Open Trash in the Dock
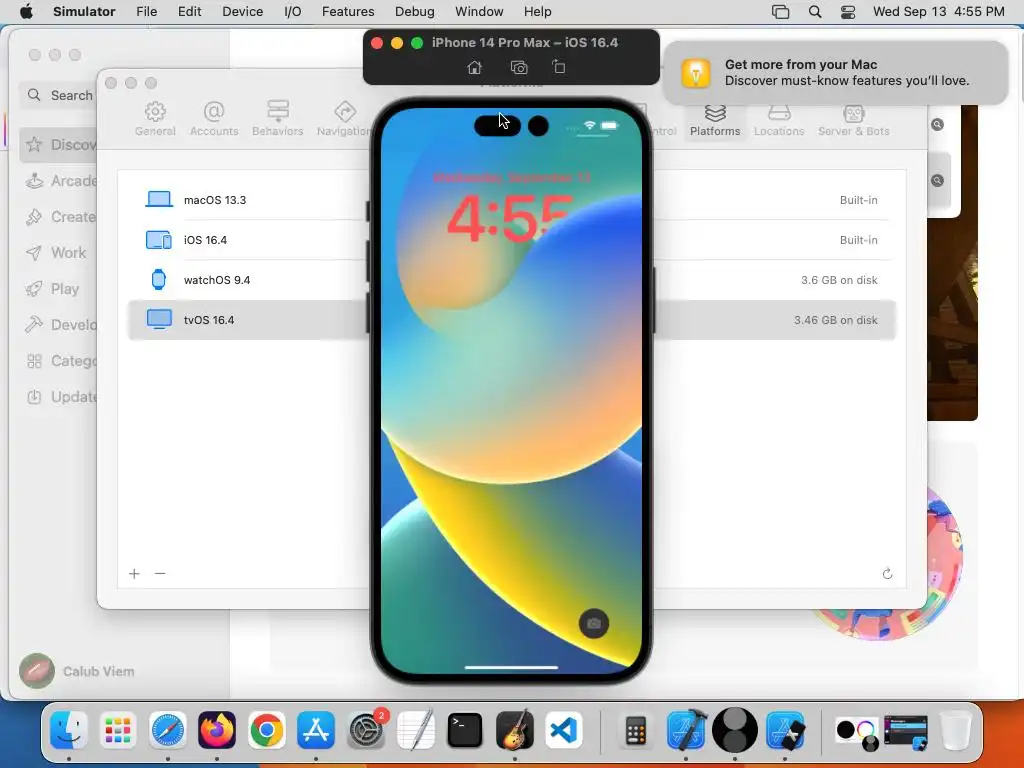This screenshot has height=768, width=1024. pos(955,729)
